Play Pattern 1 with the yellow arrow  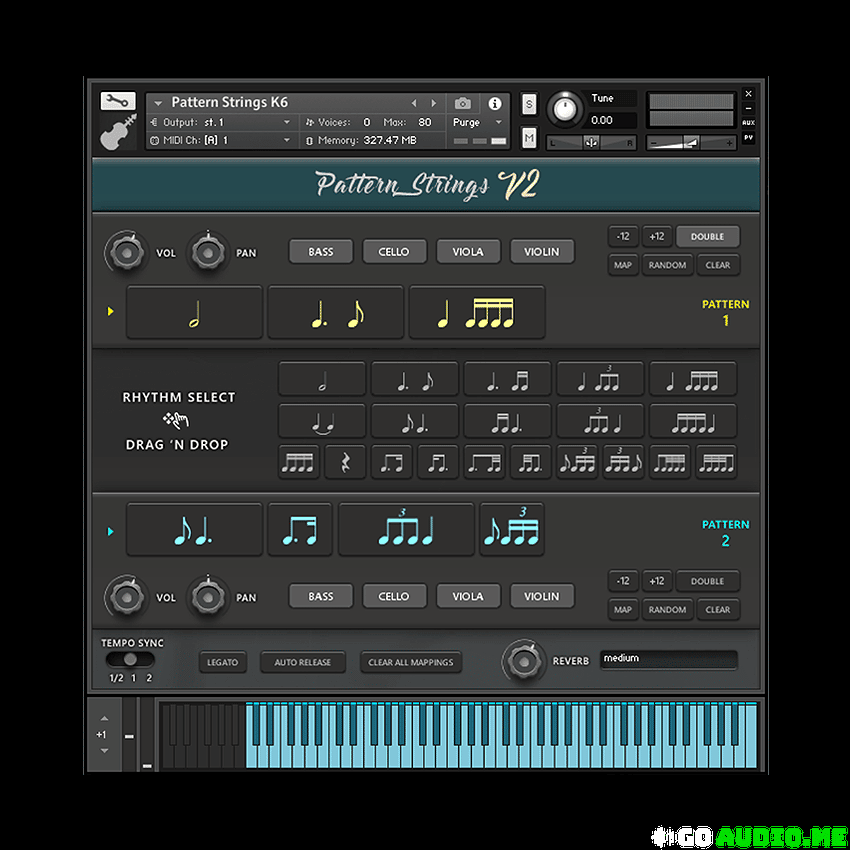pyautogui.click(x=111, y=311)
